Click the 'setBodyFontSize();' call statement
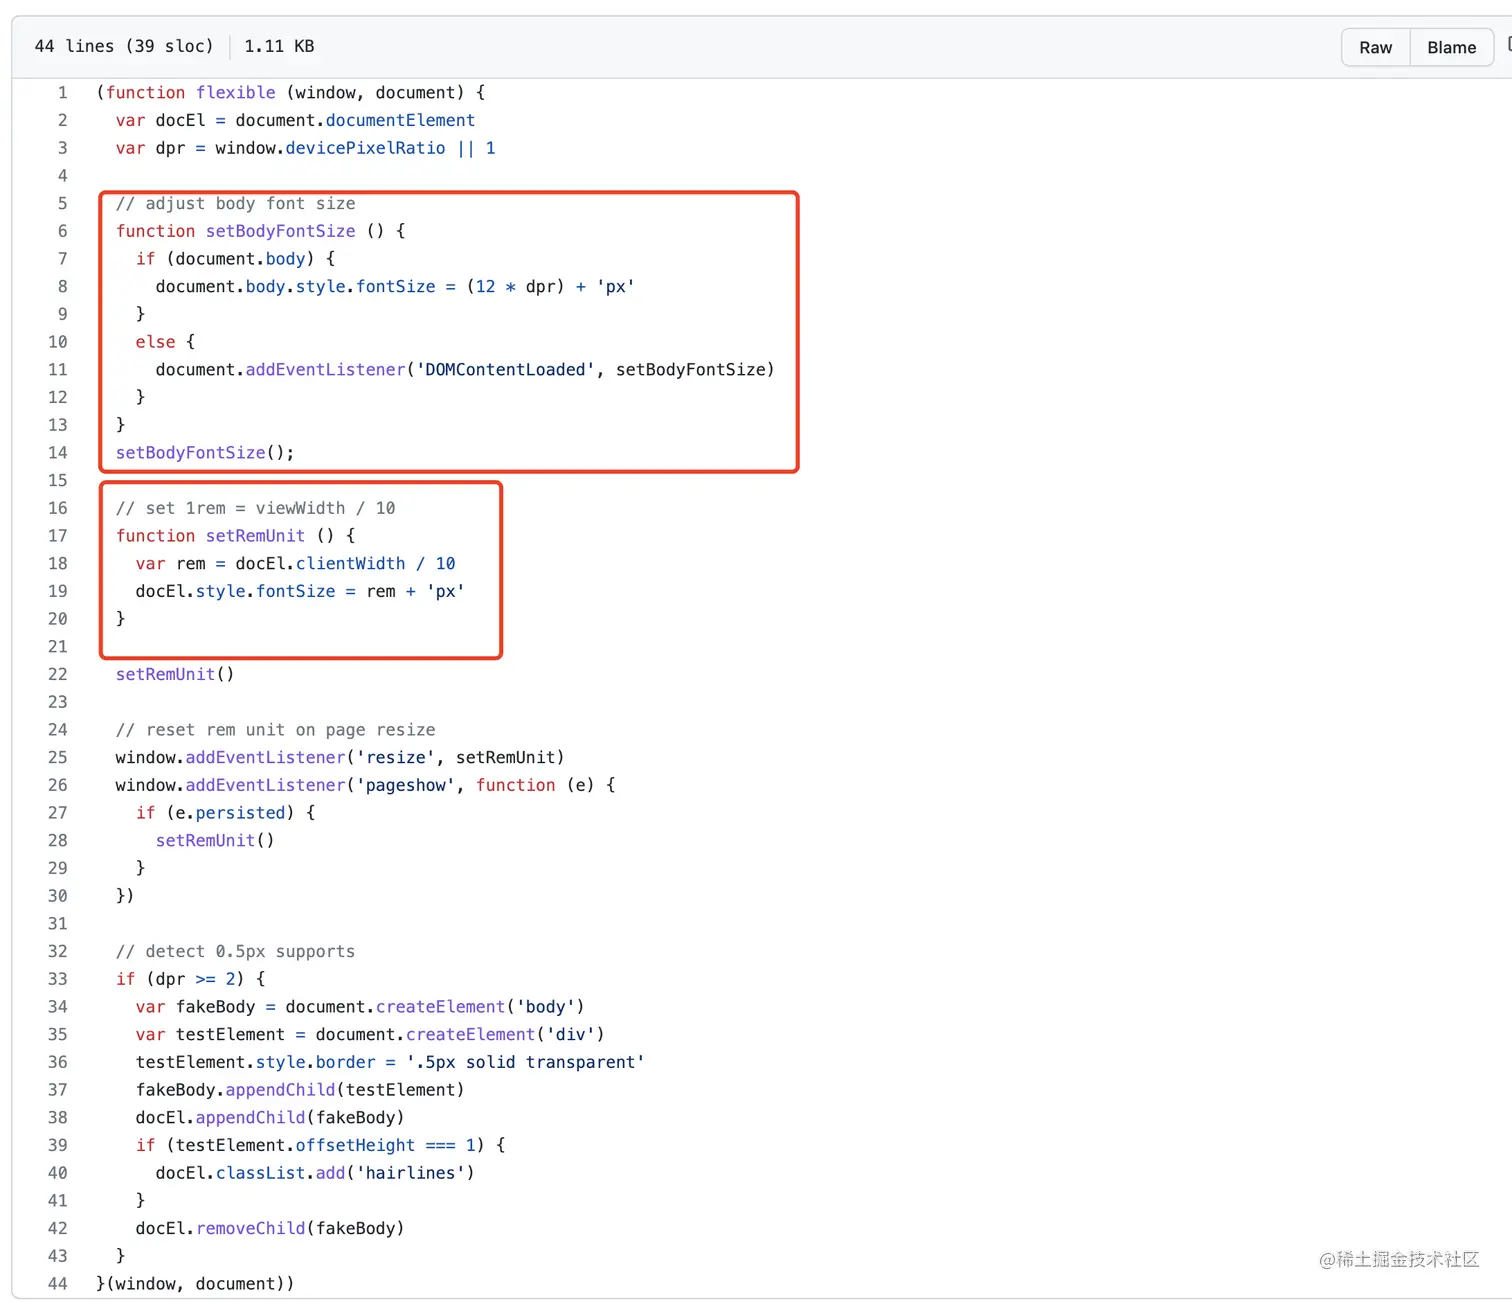 [x=206, y=452]
